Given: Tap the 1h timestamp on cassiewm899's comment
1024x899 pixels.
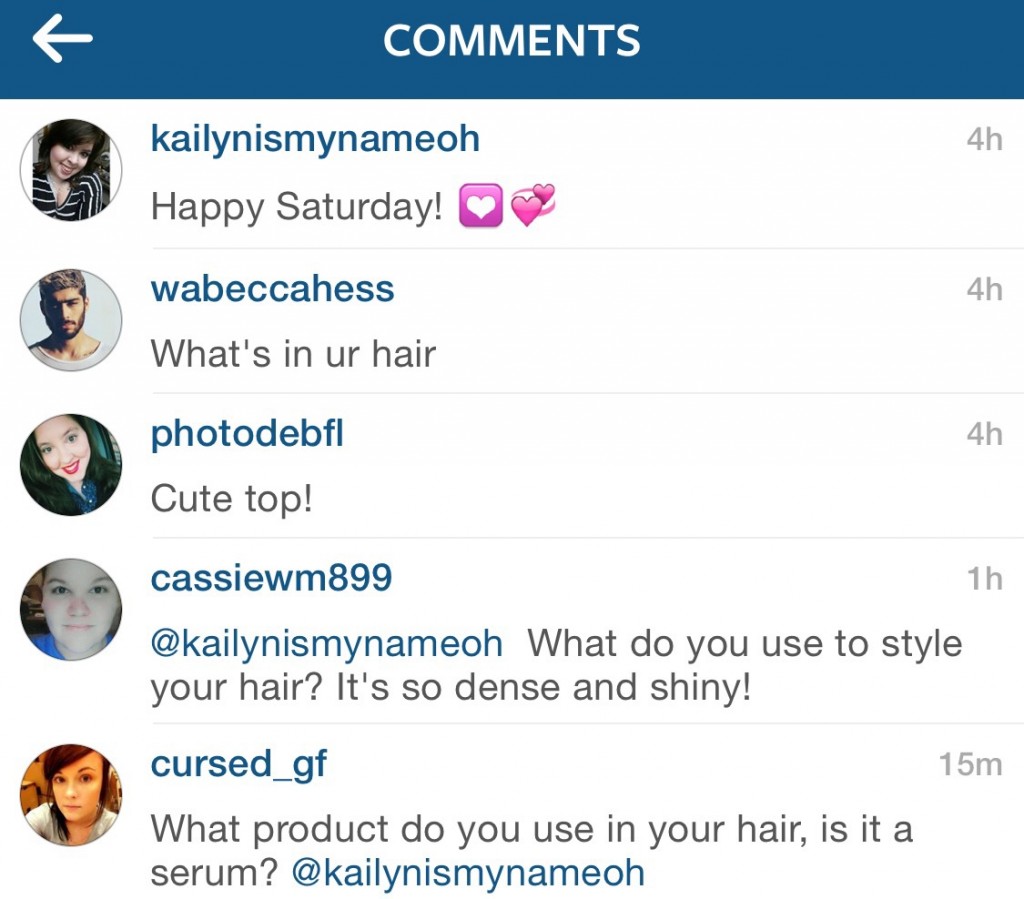Looking at the screenshot, I should pyautogui.click(x=985, y=578).
